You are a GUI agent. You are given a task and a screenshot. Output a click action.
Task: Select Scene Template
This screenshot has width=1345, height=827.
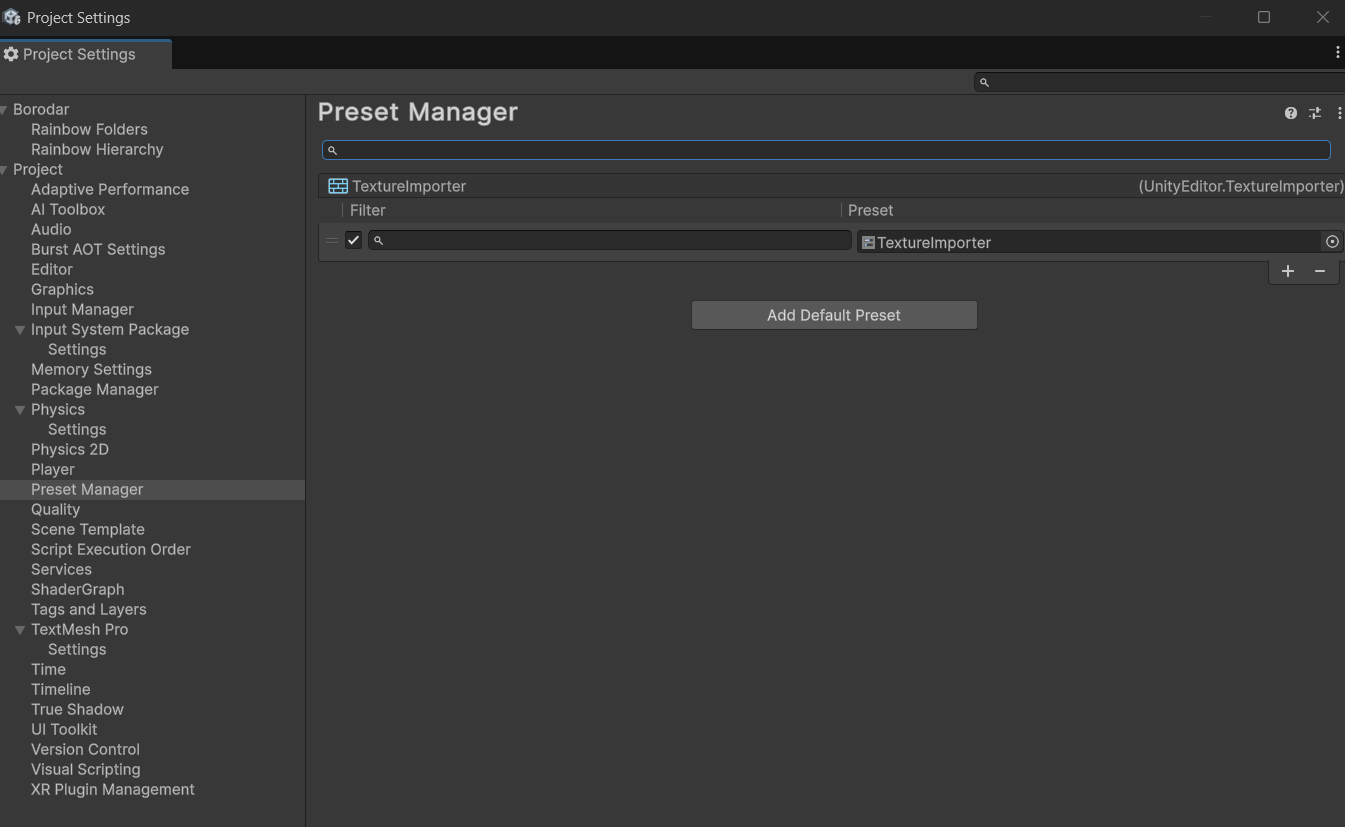[x=88, y=529]
